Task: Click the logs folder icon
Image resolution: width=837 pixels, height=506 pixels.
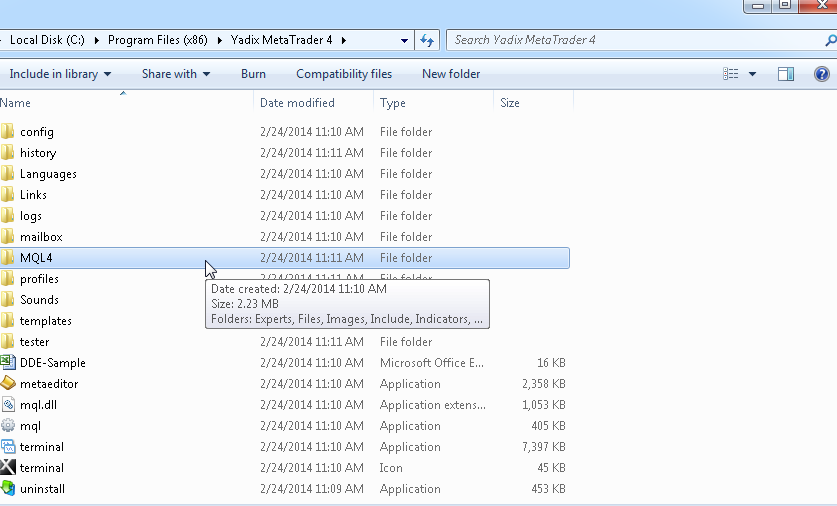Action: [x=7, y=216]
